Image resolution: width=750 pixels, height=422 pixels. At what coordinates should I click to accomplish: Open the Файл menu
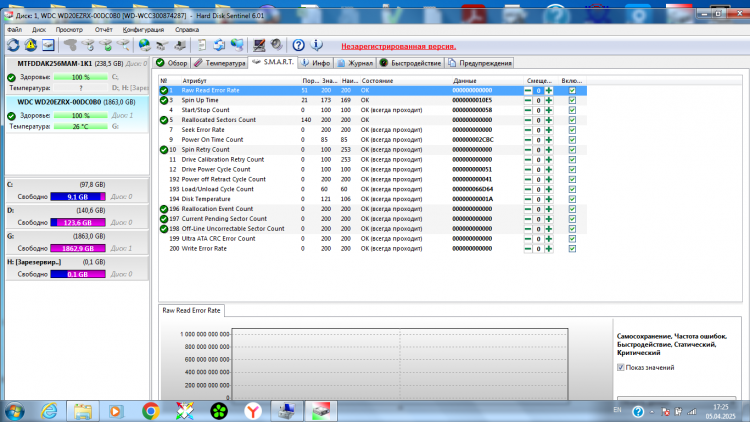(x=14, y=30)
